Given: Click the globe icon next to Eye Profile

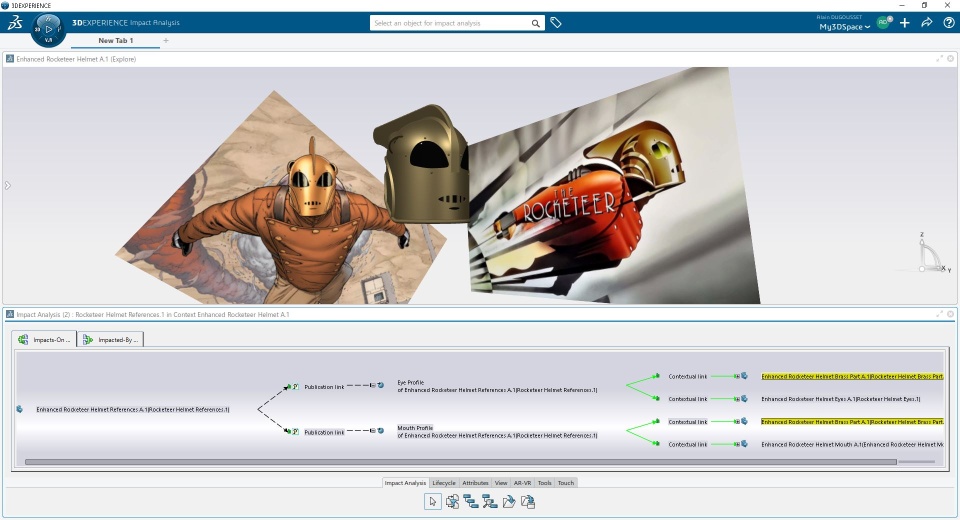Looking at the screenshot, I should (381, 385).
